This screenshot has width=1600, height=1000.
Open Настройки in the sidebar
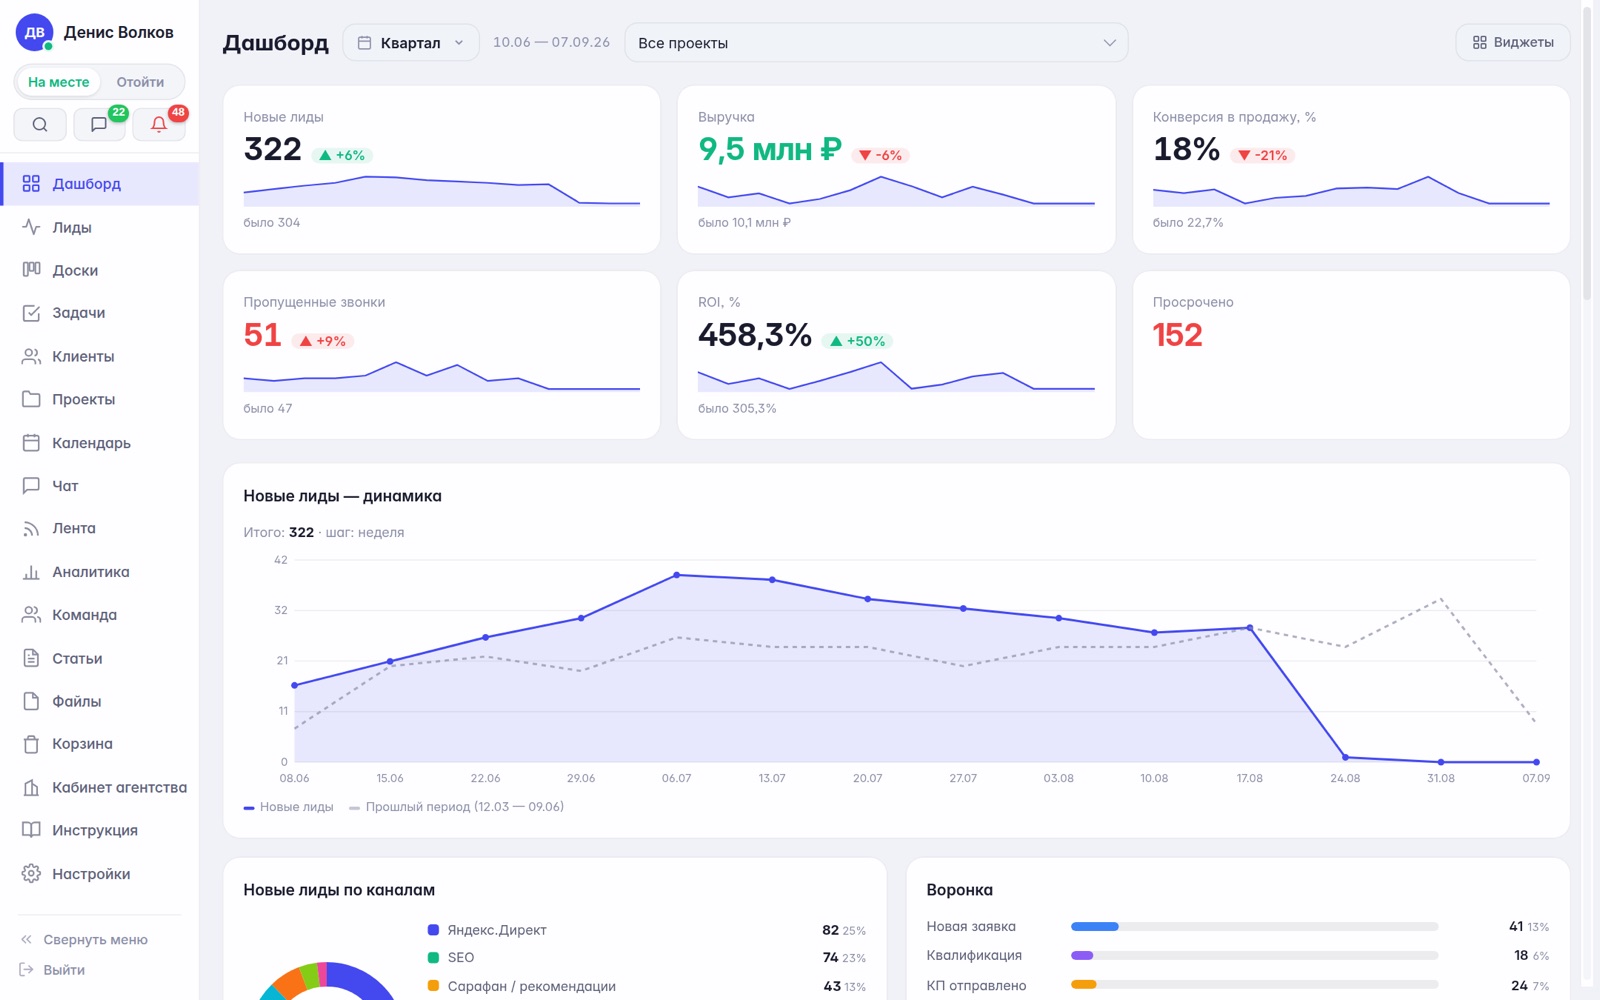(x=100, y=874)
